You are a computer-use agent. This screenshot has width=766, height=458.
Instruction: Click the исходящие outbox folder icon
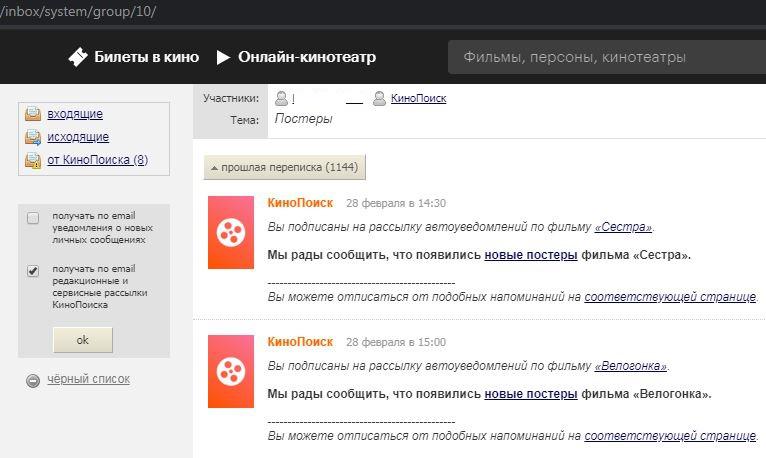click(x=33, y=137)
